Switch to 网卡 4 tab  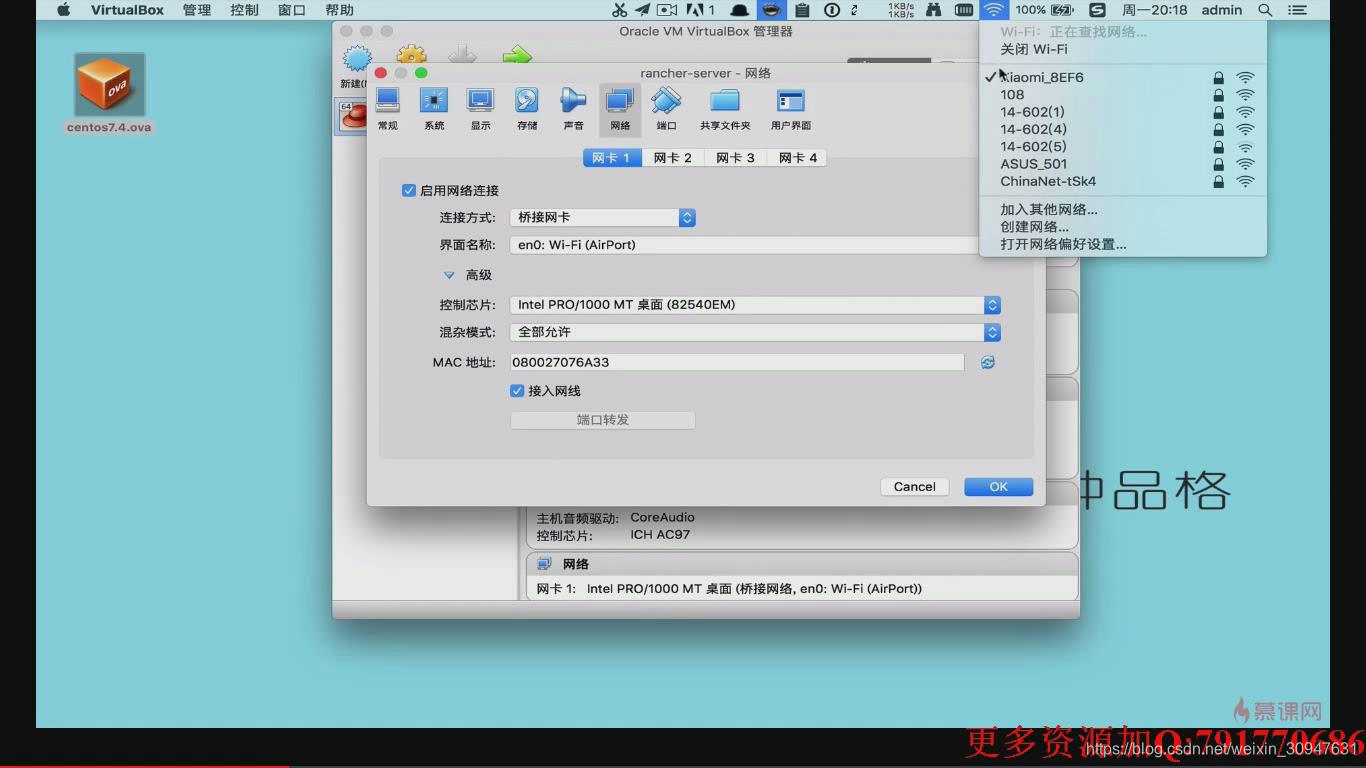click(797, 158)
